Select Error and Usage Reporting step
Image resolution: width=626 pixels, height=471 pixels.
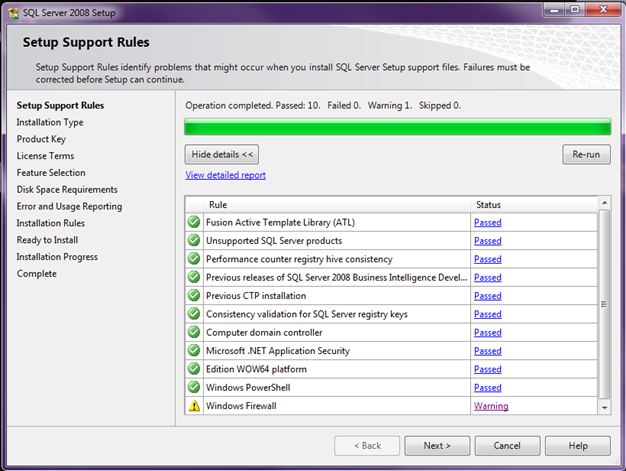pos(69,206)
